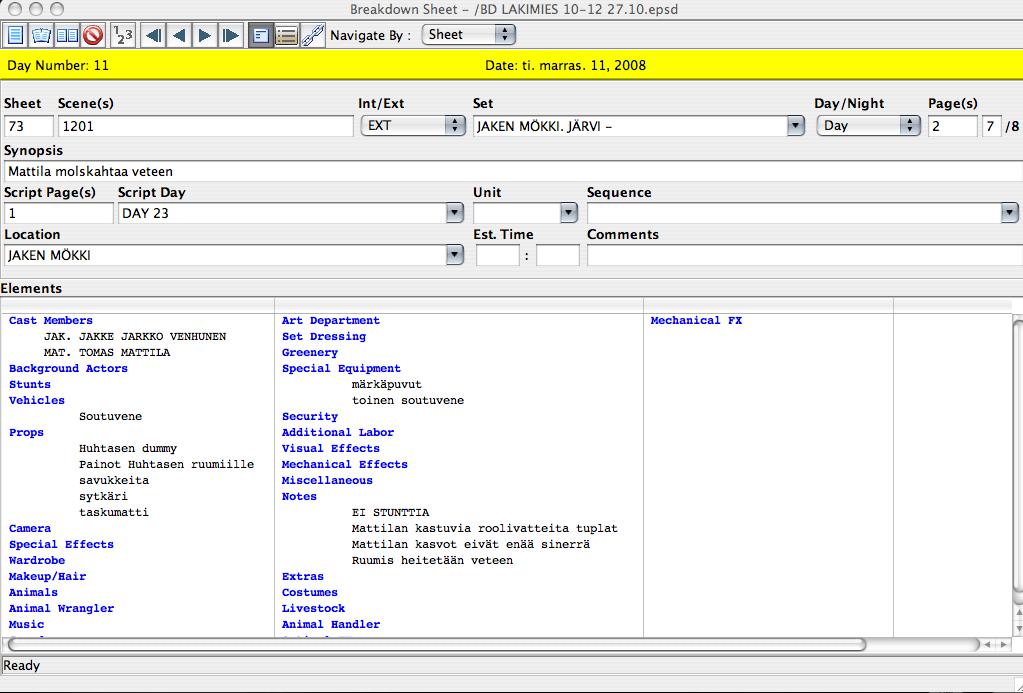Expand the Location dropdown arrow
1023x693 pixels.
coord(455,255)
